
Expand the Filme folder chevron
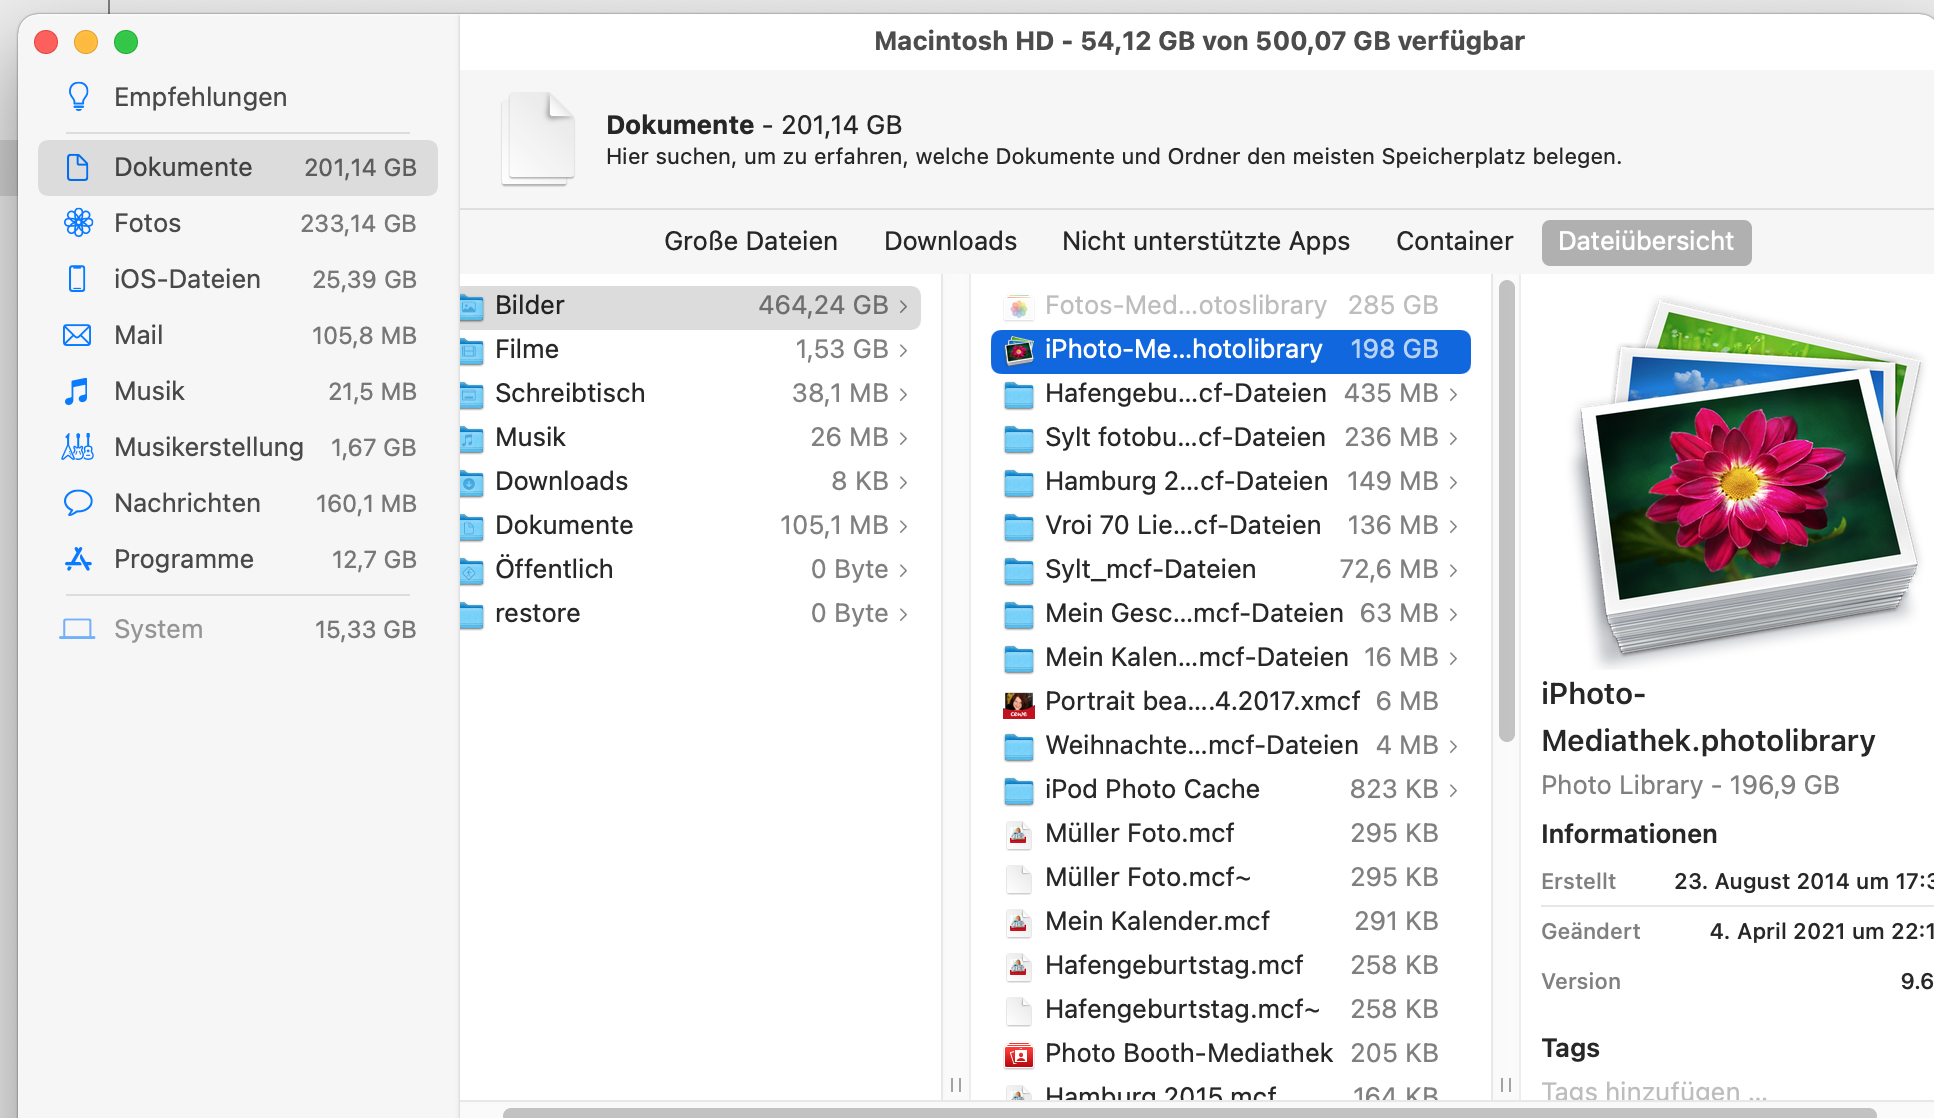(x=904, y=350)
